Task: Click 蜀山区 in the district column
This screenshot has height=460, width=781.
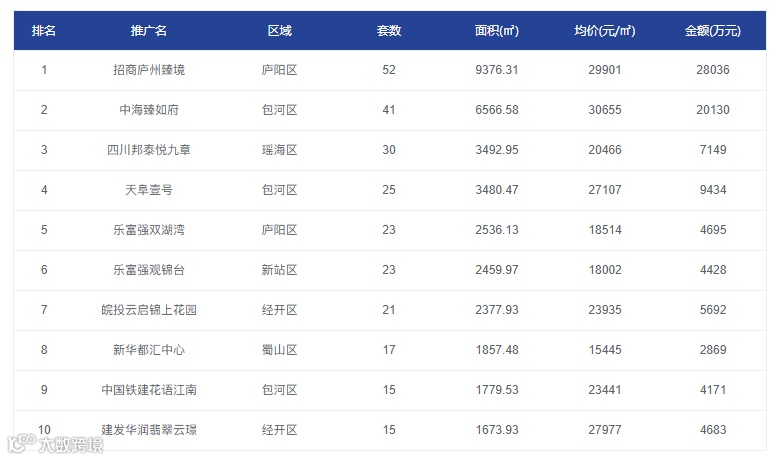Action: [x=279, y=350]
